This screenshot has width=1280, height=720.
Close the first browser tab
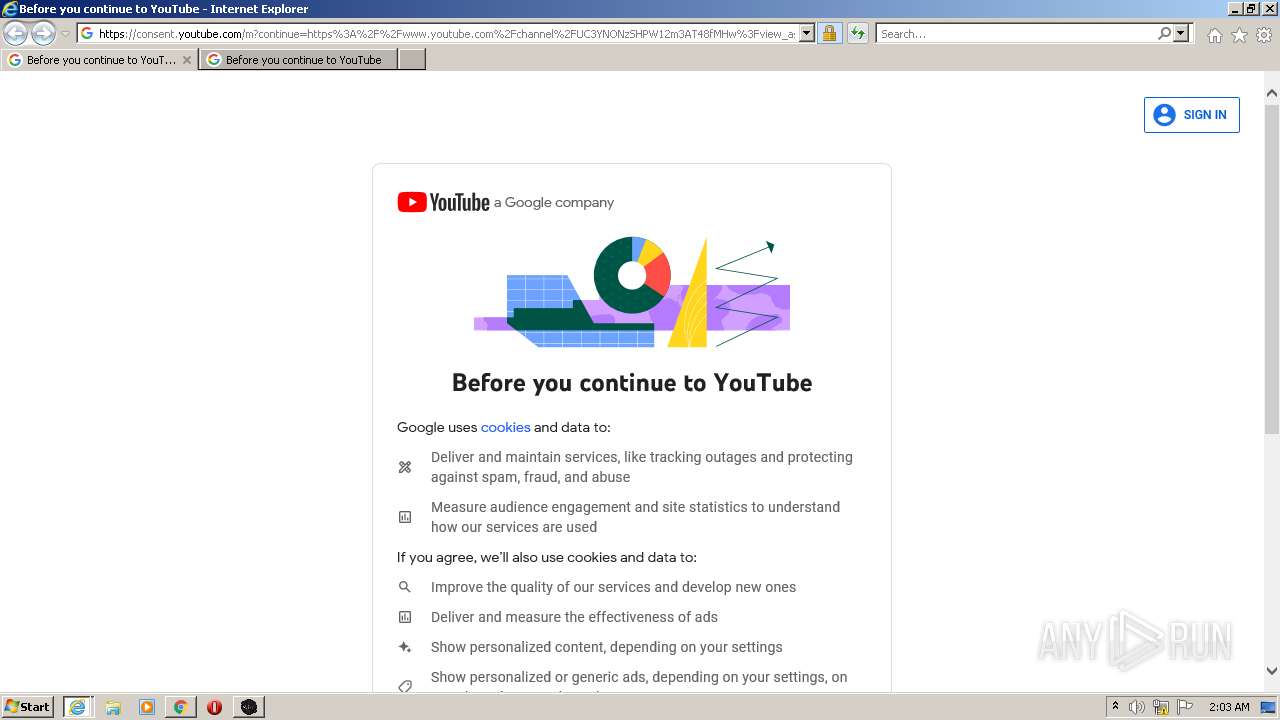pyautogui.click(x=186, y=60)
